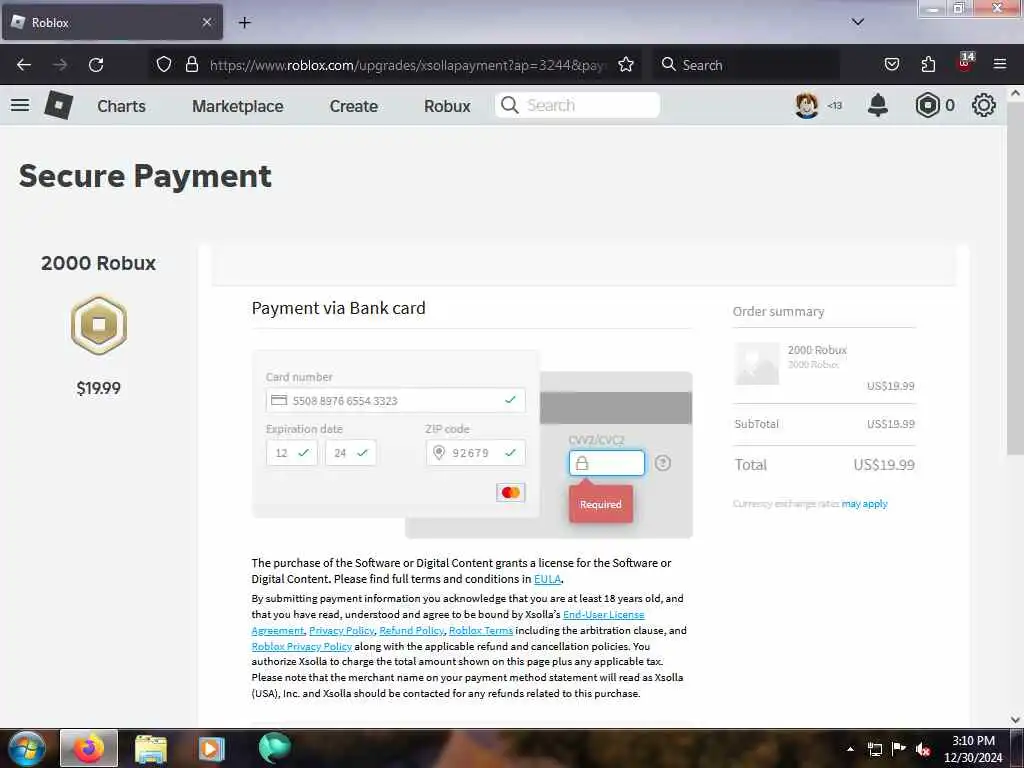The width and height of the screenshot is (1024, 768).
Task: Open the Marketplace page
Action: 238,106
